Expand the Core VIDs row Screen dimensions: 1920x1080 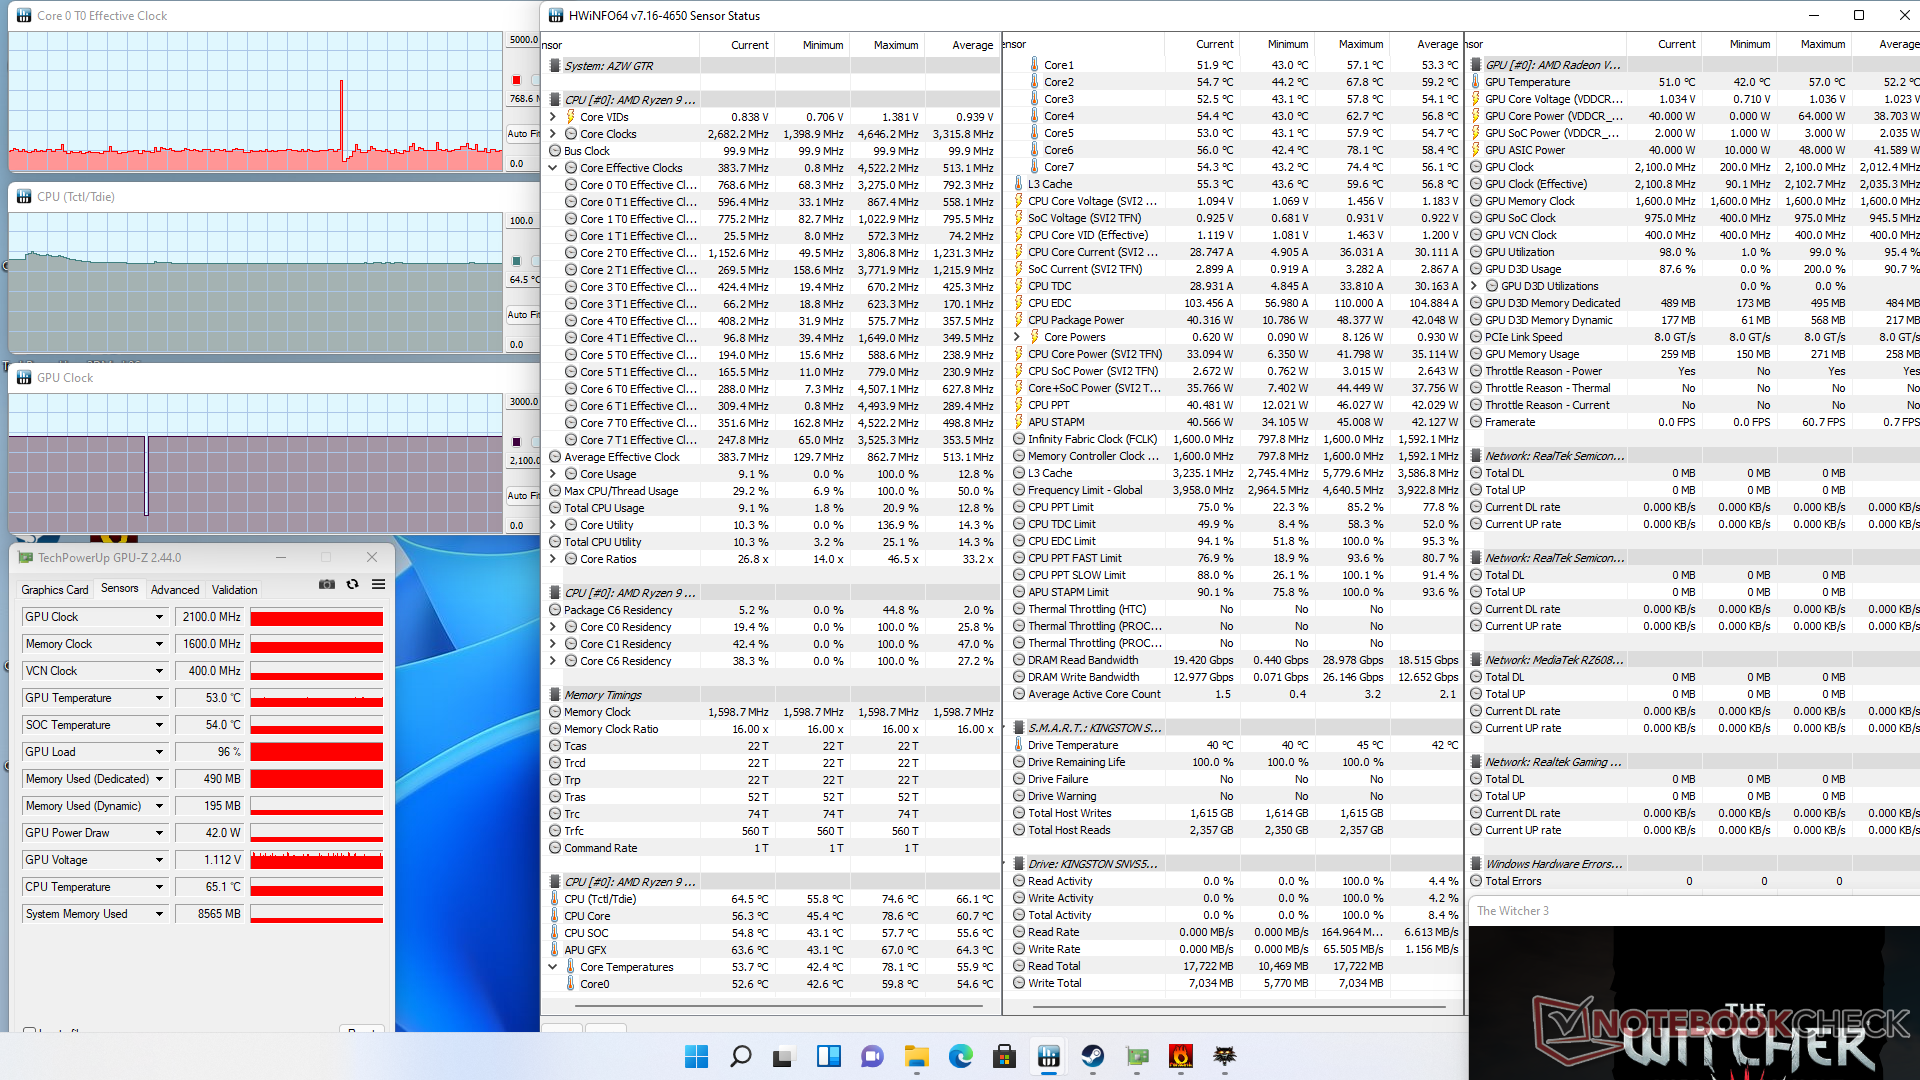pos(553,117)
